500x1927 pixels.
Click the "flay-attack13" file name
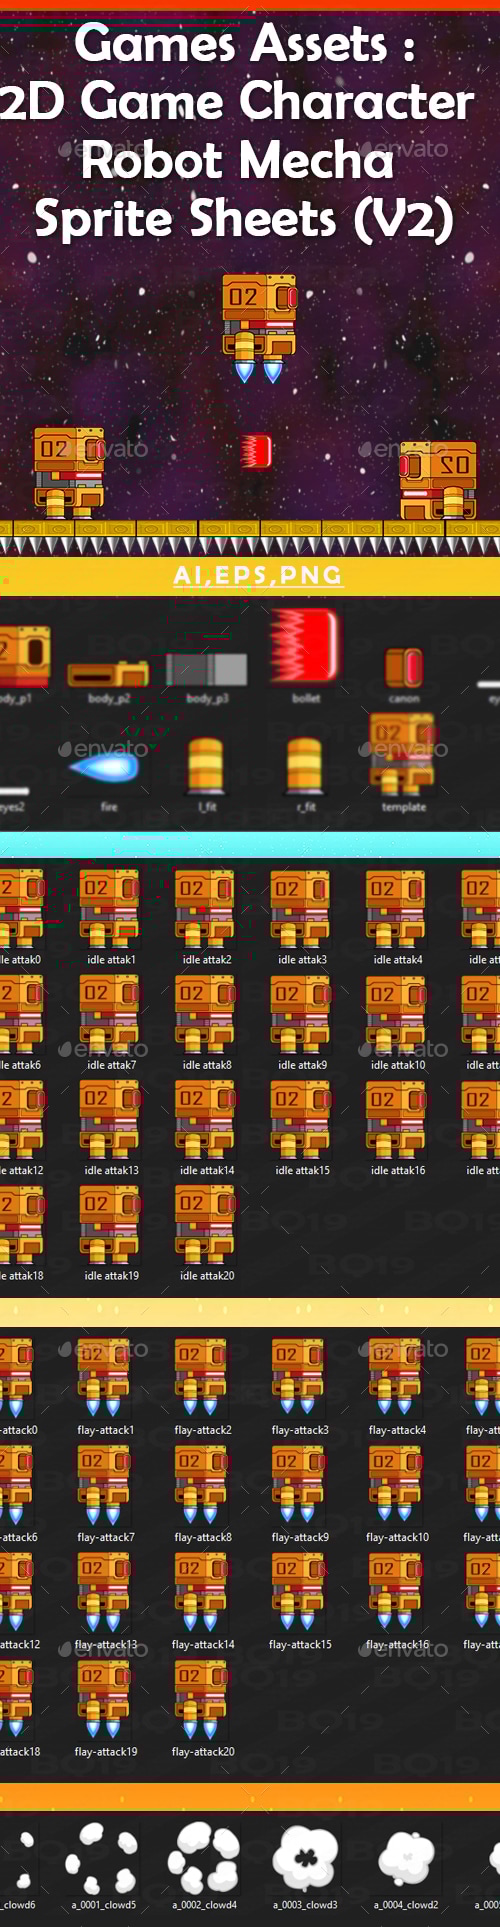pyautogui.click(x=106, y=1644)
